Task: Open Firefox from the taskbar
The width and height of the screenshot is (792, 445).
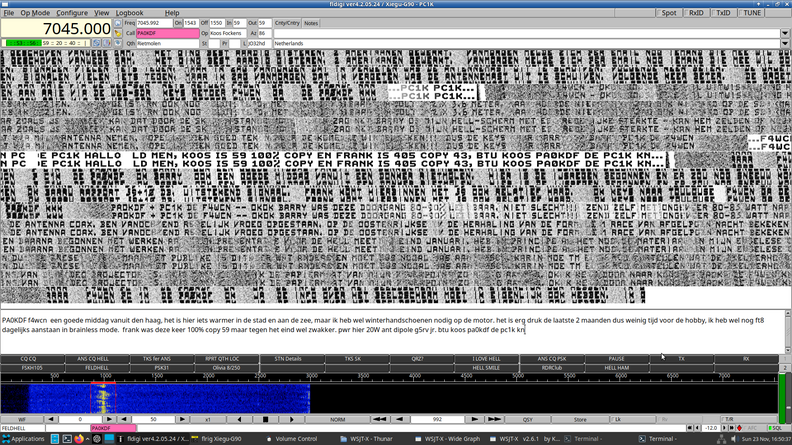Action: 79,438
